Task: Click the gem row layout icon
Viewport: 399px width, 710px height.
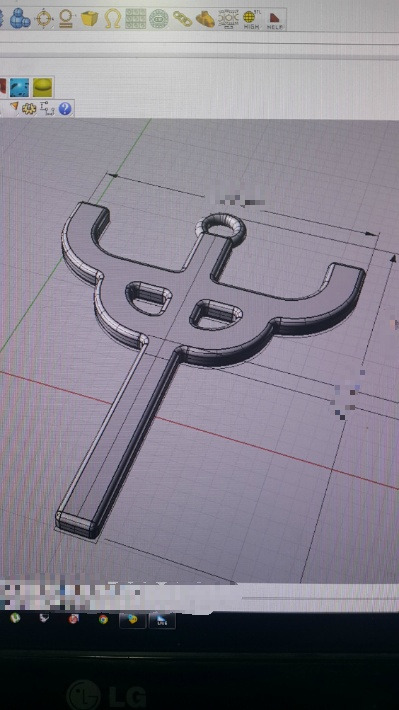Action: 228,19
